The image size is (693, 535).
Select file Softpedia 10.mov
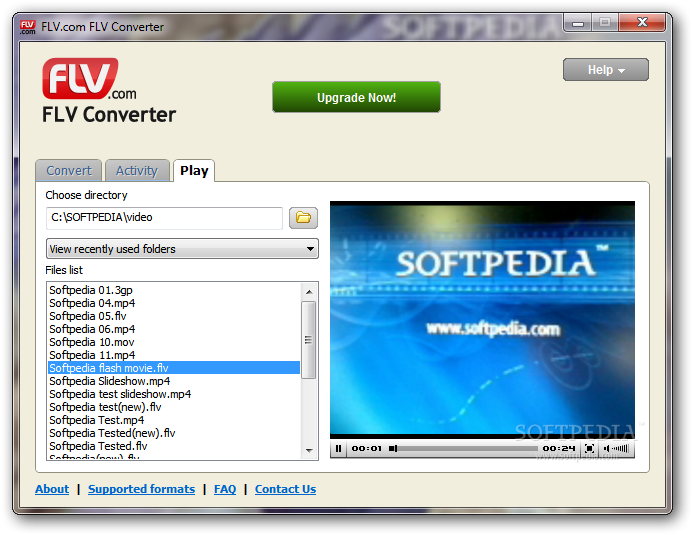[x=174, y=342]
